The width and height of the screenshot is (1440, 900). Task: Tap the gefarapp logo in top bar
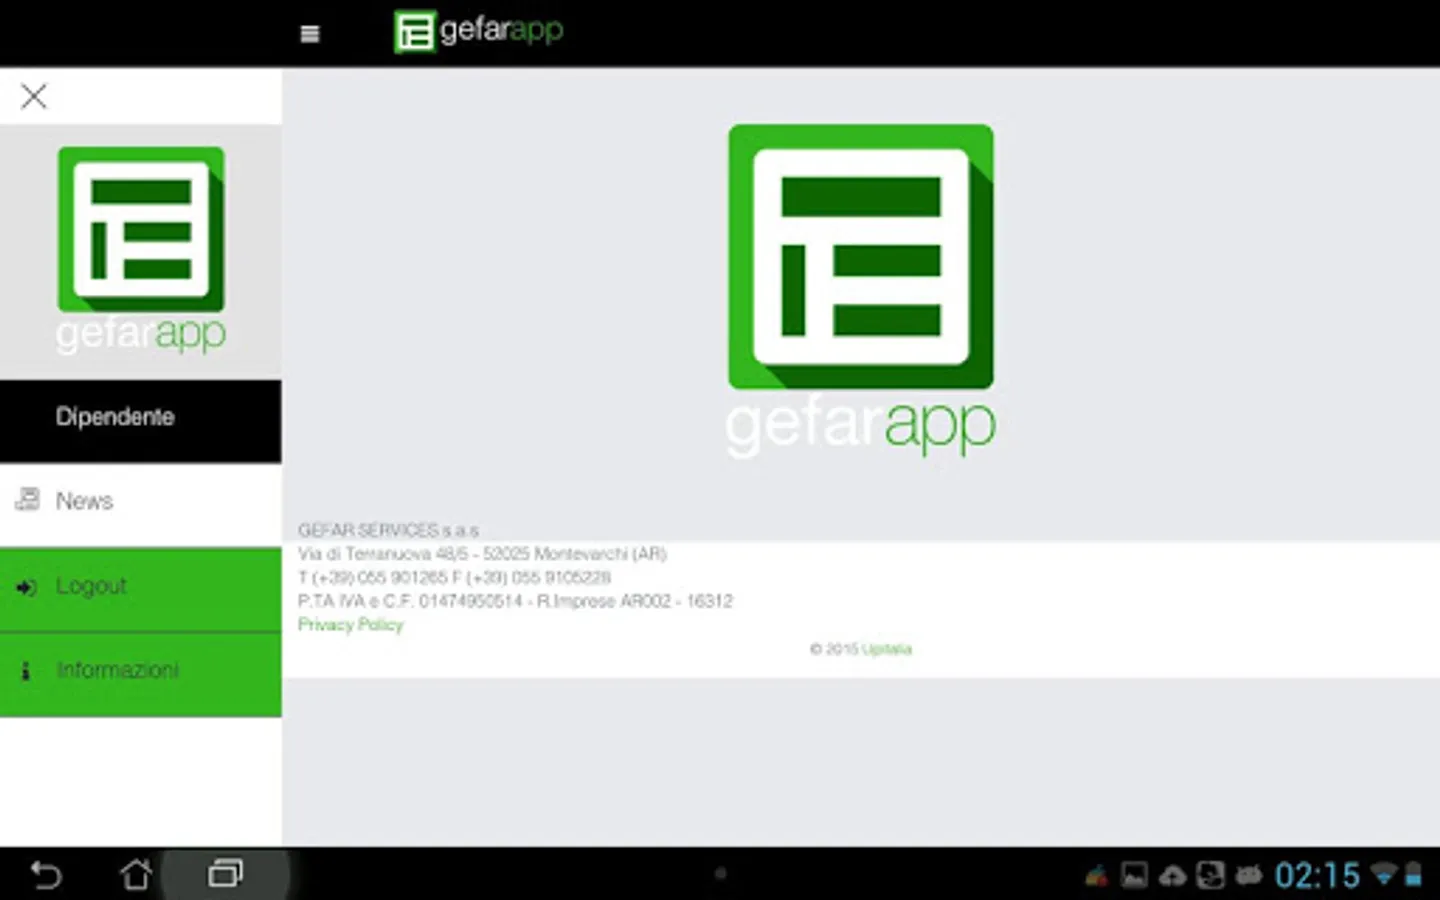(x=478, y=31)
